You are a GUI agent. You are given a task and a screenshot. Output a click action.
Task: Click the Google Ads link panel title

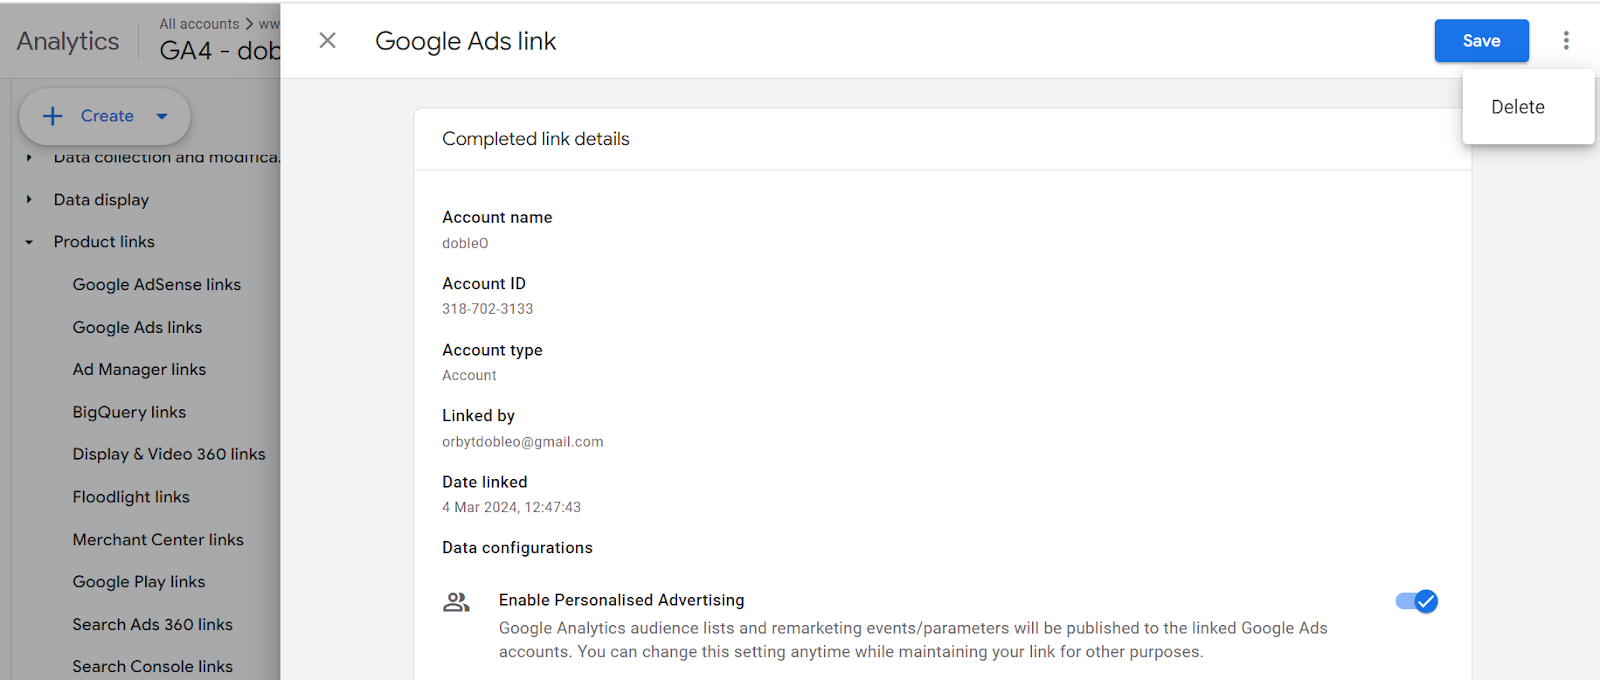point(466,41)
